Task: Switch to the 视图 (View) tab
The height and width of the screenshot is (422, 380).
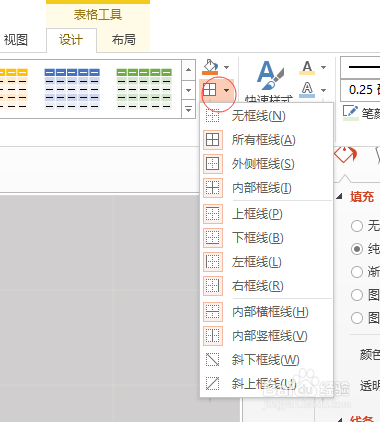Action: 16,40
